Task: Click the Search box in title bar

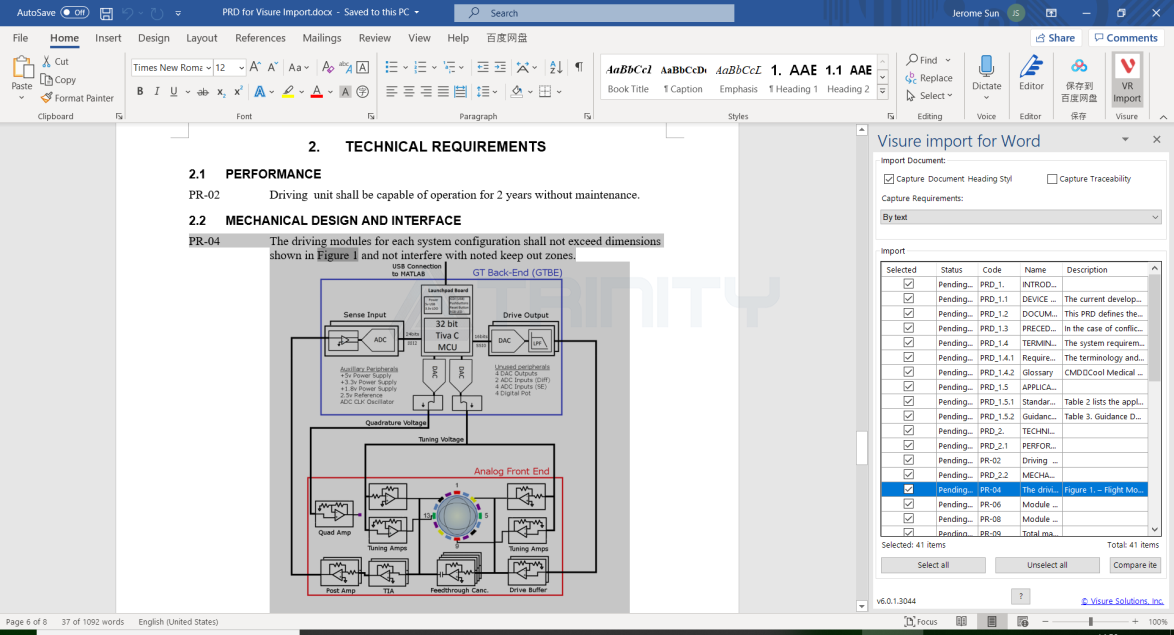Action: (594, 13)
